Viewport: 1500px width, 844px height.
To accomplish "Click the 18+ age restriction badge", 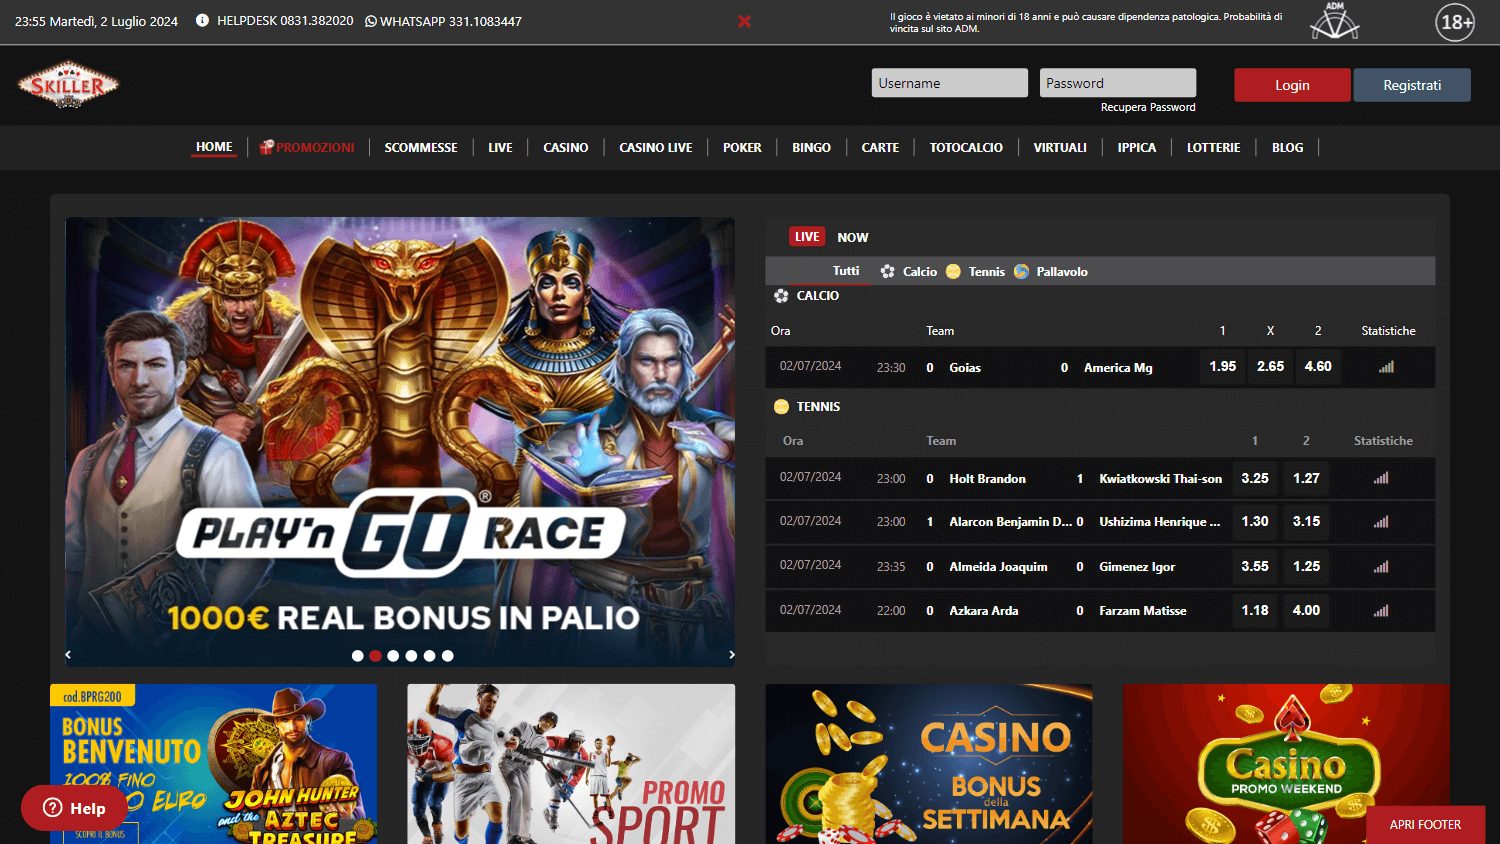I will (1455, 22).
